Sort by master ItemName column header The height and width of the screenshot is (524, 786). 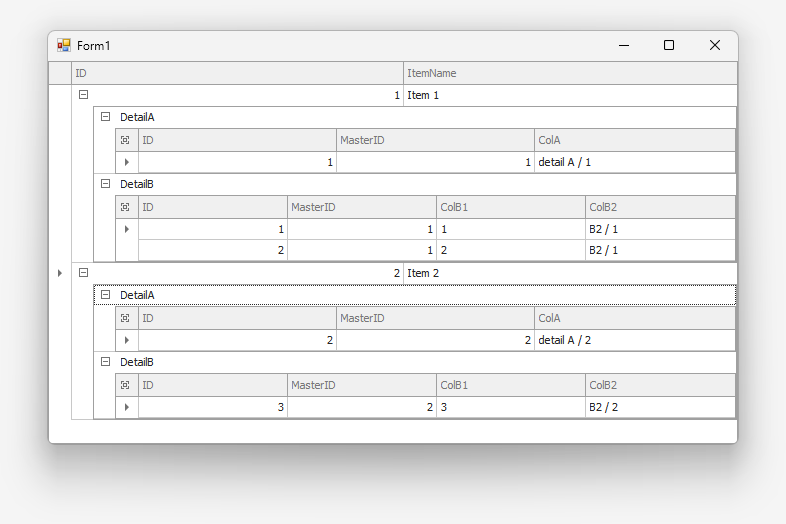570,73
